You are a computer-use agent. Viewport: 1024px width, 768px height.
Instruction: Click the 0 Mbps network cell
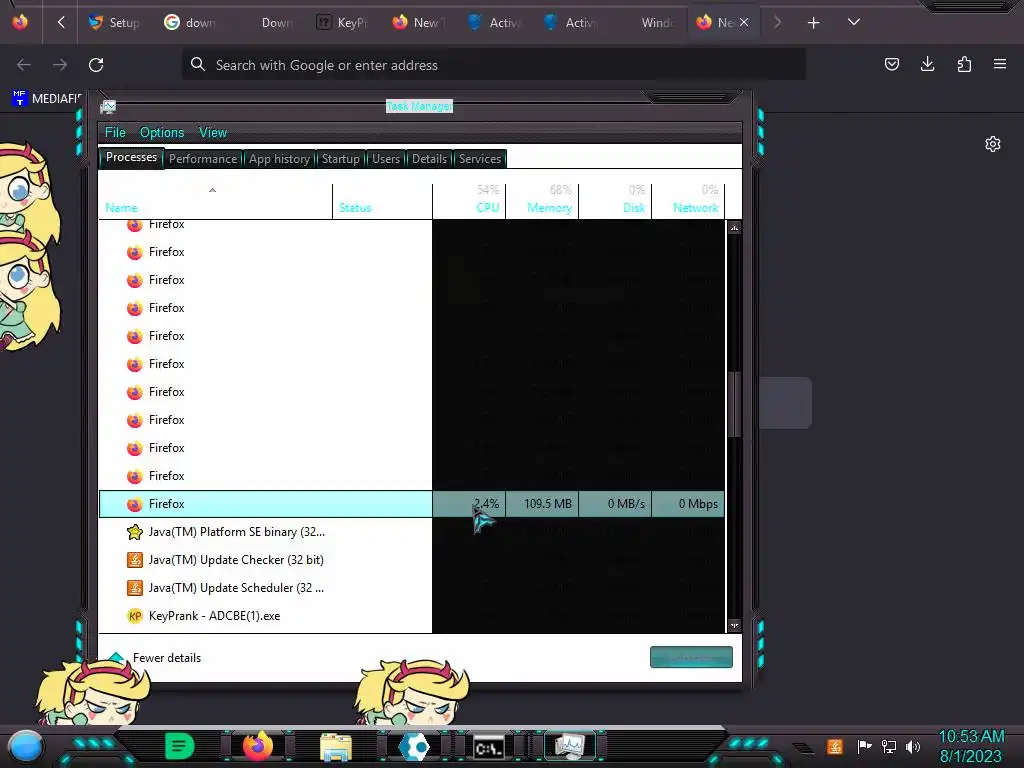click(x=688, y=504)
